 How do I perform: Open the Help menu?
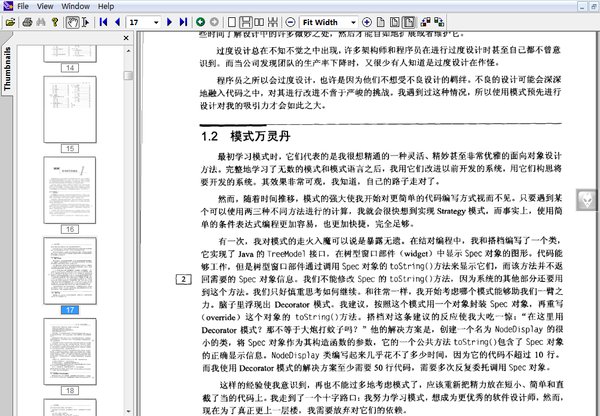106,6
